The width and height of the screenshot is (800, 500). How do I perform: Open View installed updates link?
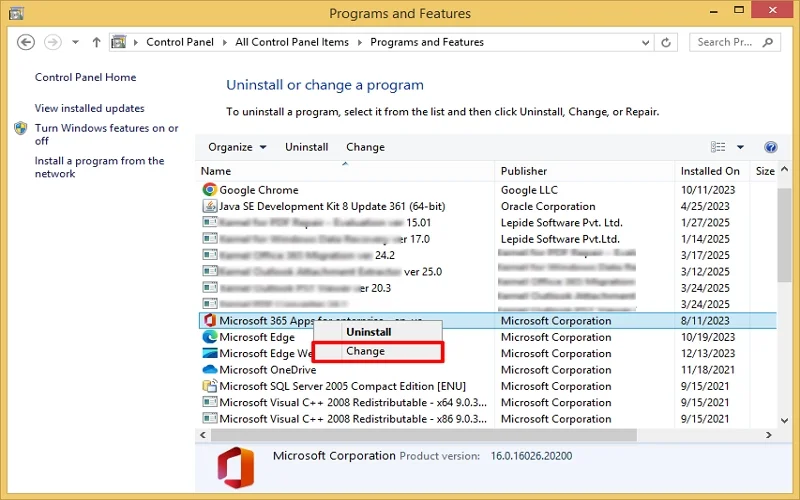coord(89,108)
